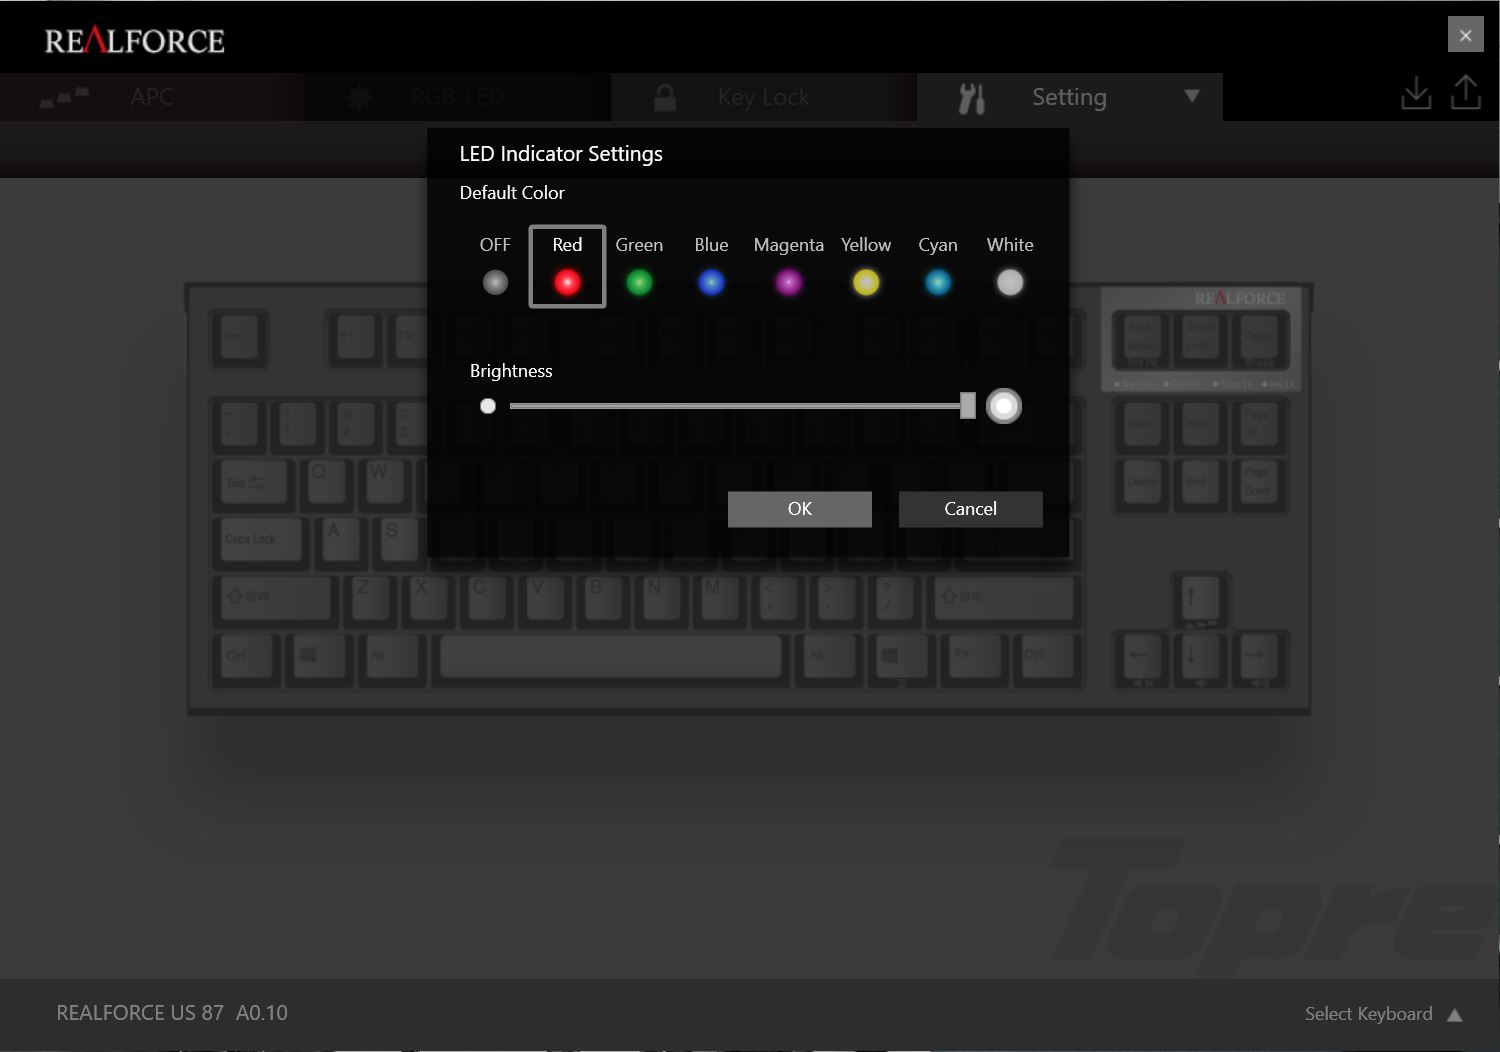Click the minimum brightness dot icon

pos(488,406)
